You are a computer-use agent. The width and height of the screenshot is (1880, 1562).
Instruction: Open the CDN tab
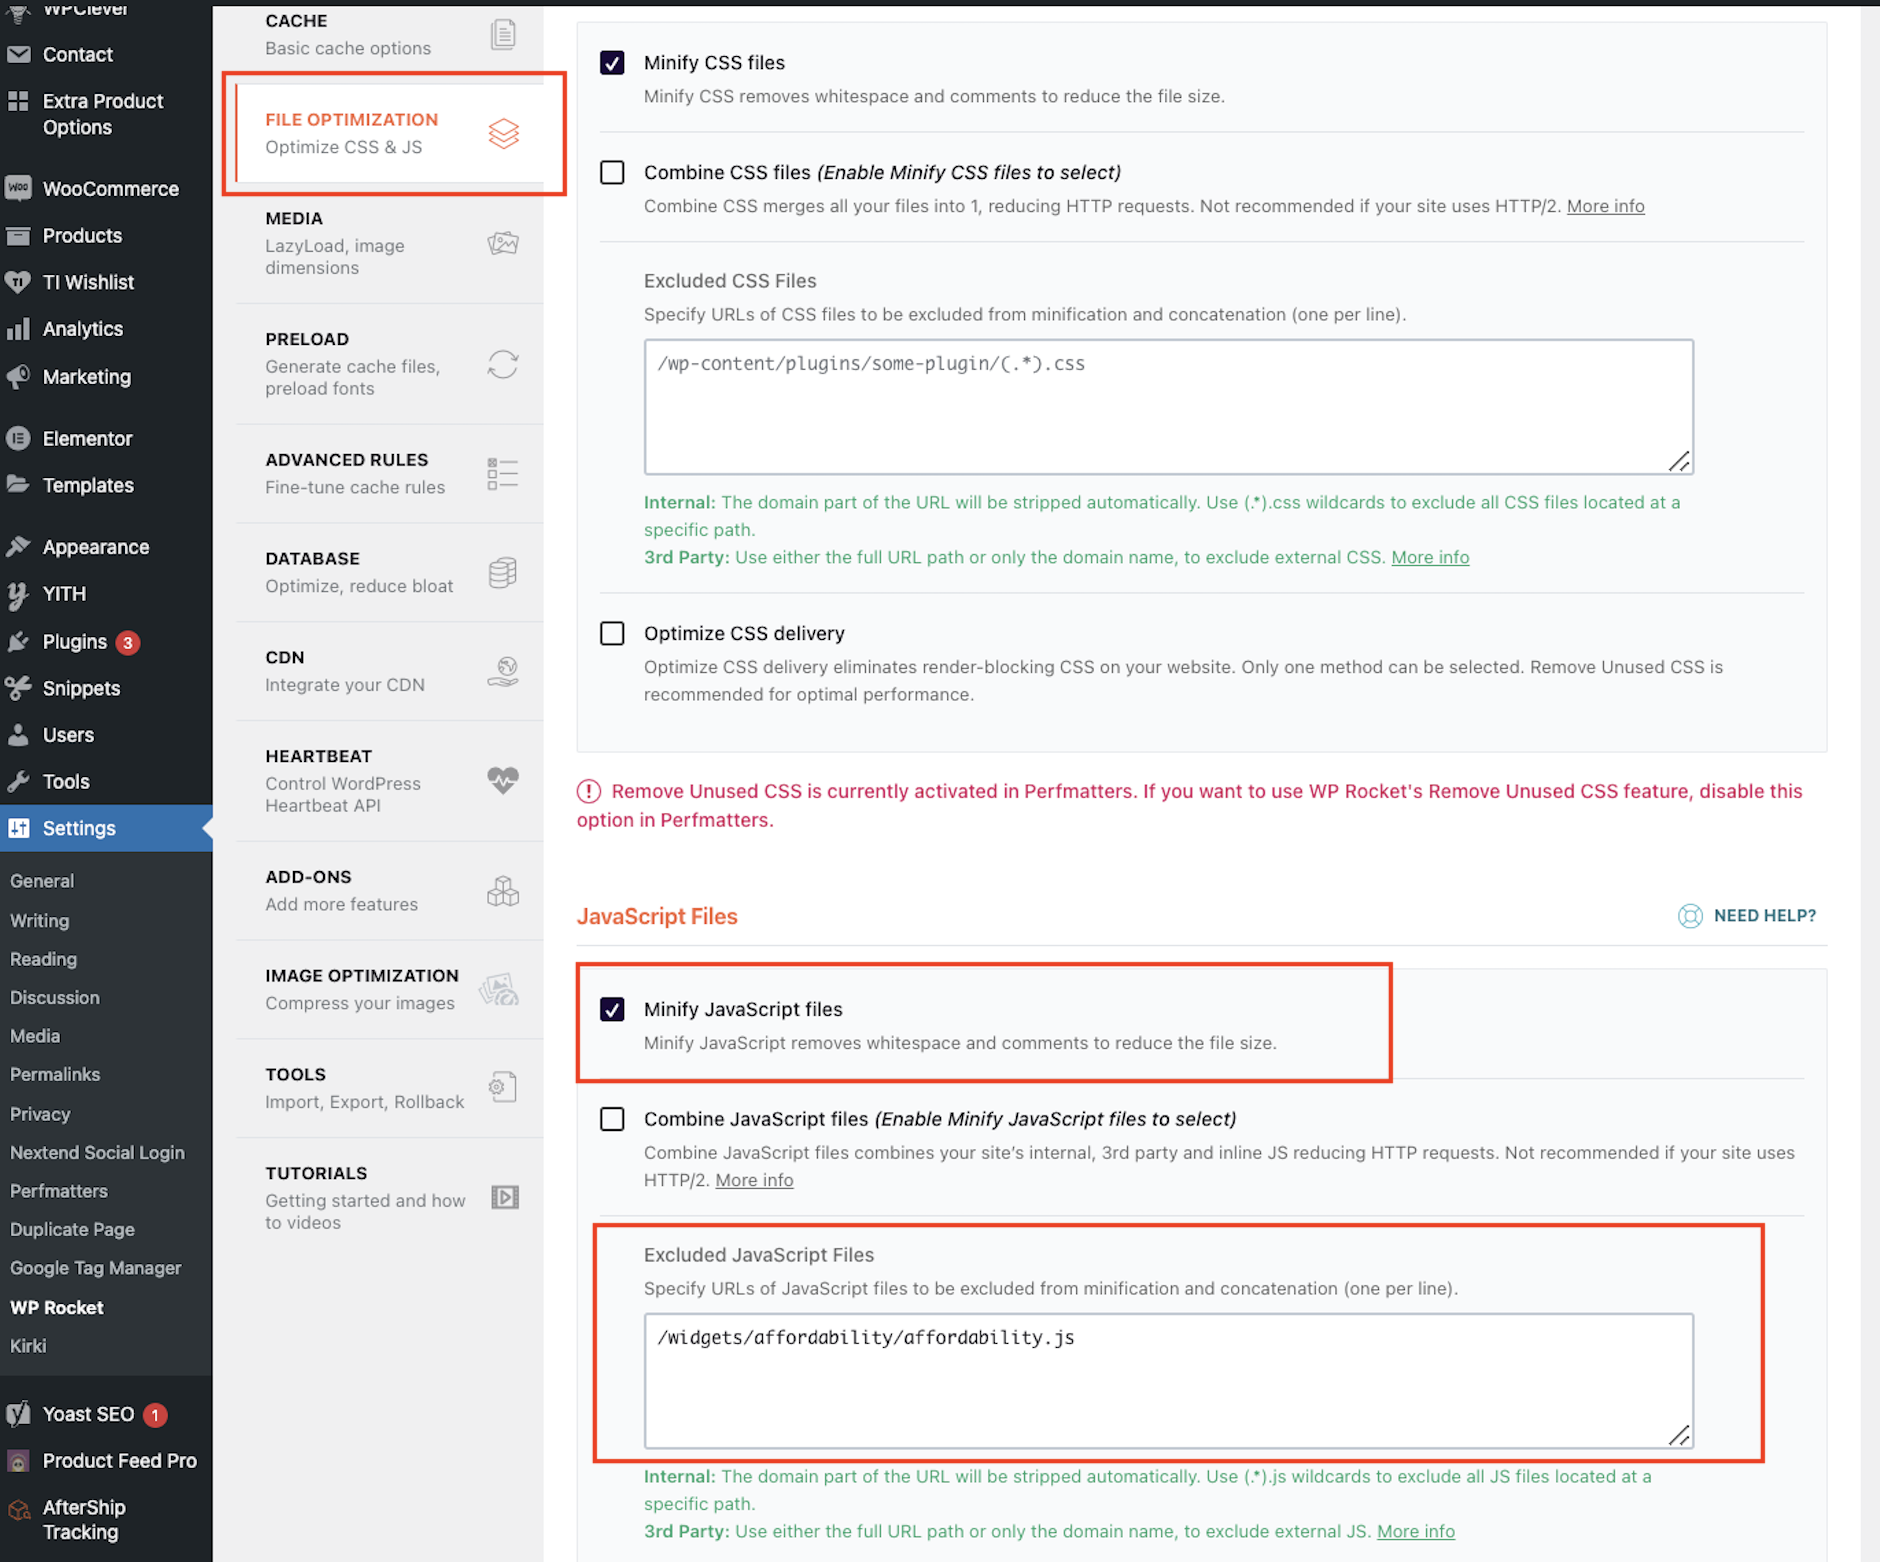(390, 671)
